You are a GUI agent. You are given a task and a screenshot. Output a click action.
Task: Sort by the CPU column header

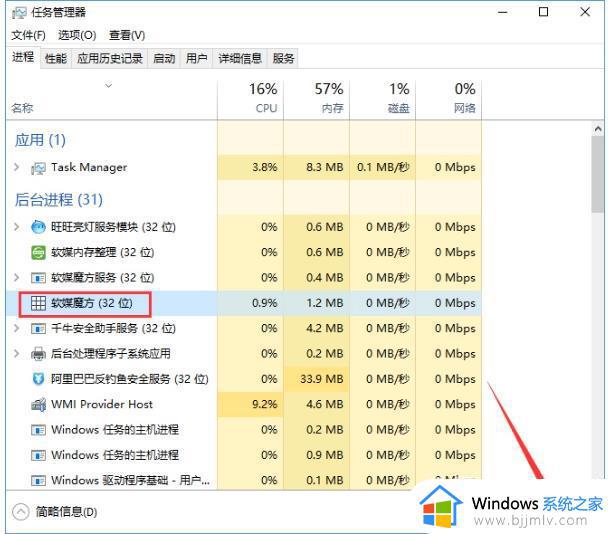(250, 99)
